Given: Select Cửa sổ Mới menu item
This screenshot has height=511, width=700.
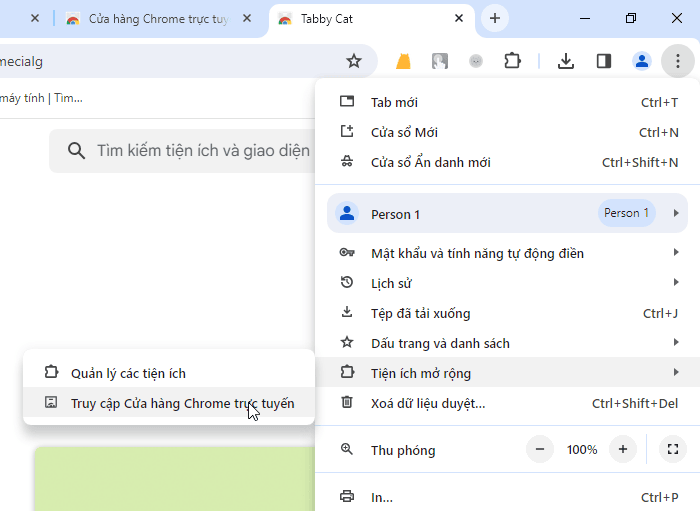Looking at the screenshot, I should (507, 133).
